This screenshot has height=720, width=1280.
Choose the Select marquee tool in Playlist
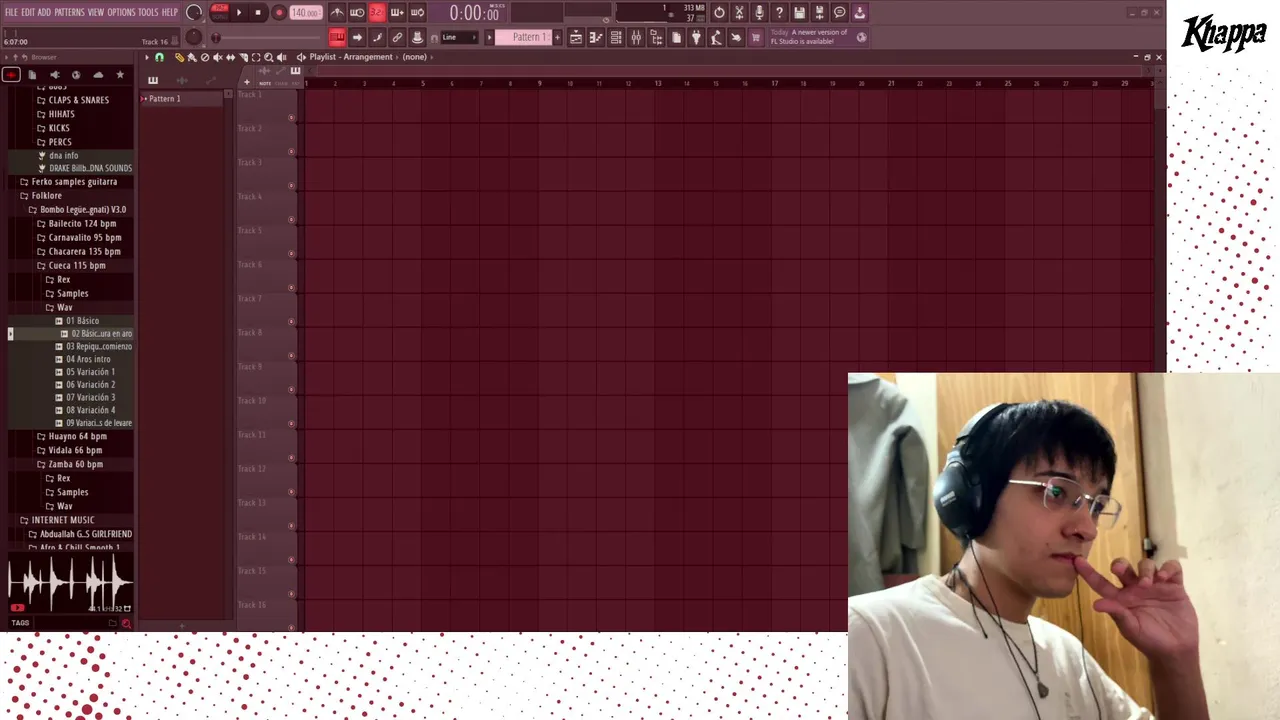pyautogui.click(x=256, y=57)
